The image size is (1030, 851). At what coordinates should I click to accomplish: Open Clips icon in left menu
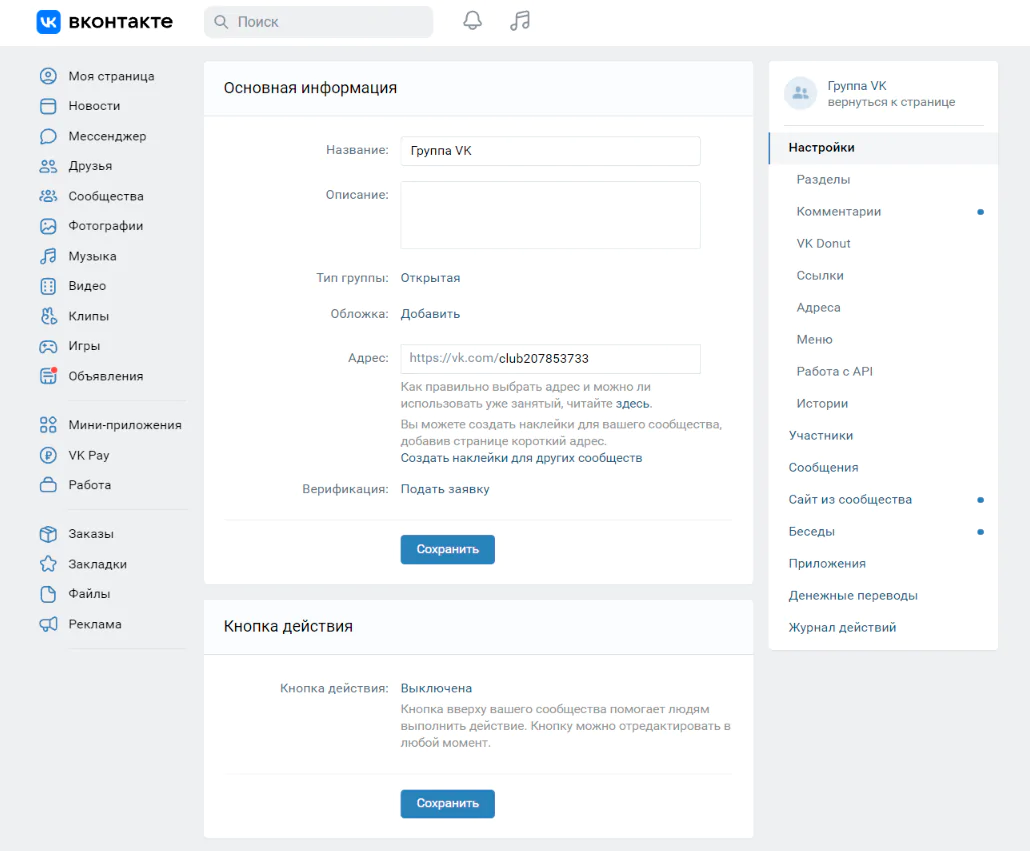click(48, 316)
